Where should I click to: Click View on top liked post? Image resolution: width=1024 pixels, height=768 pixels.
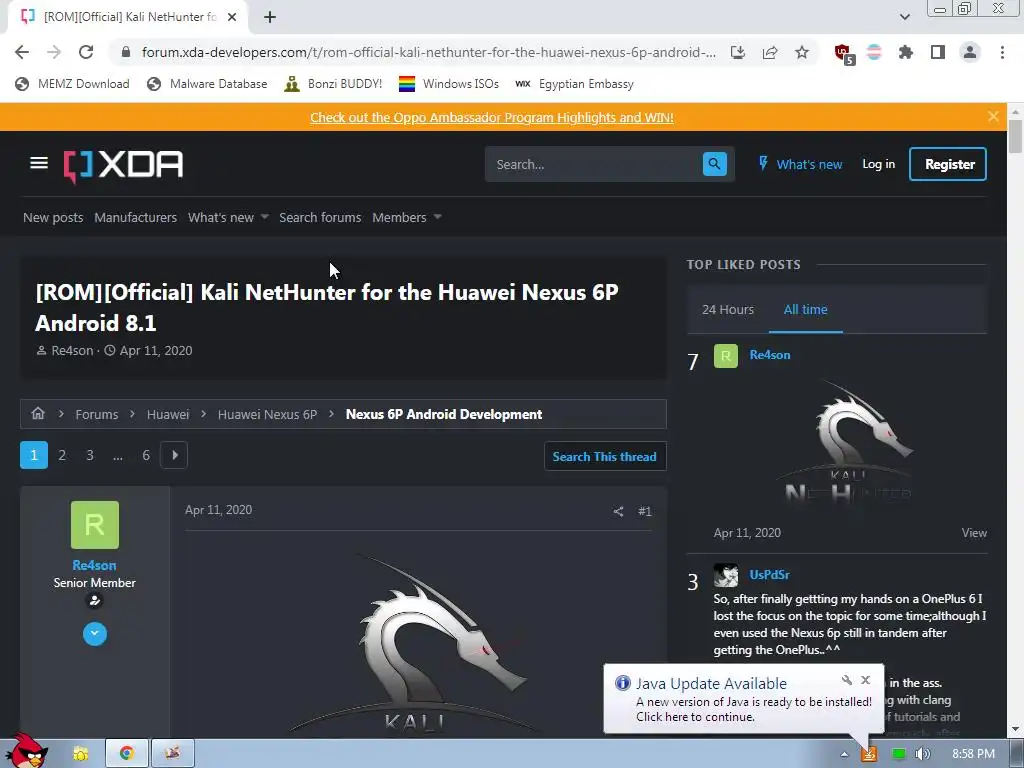(974, 533)
